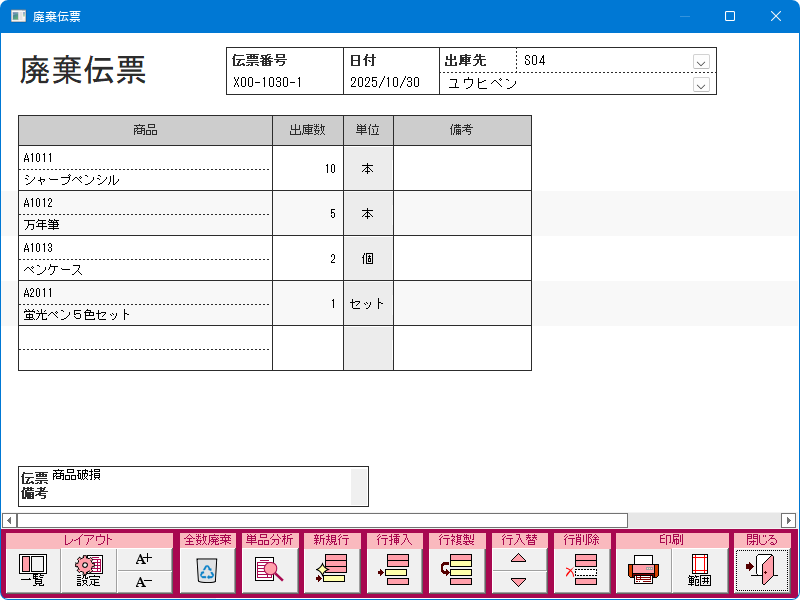Click the 全数廃棄 recycle bin icon
The height and width of the screenshot is (600, 800).
coord(207,571)
